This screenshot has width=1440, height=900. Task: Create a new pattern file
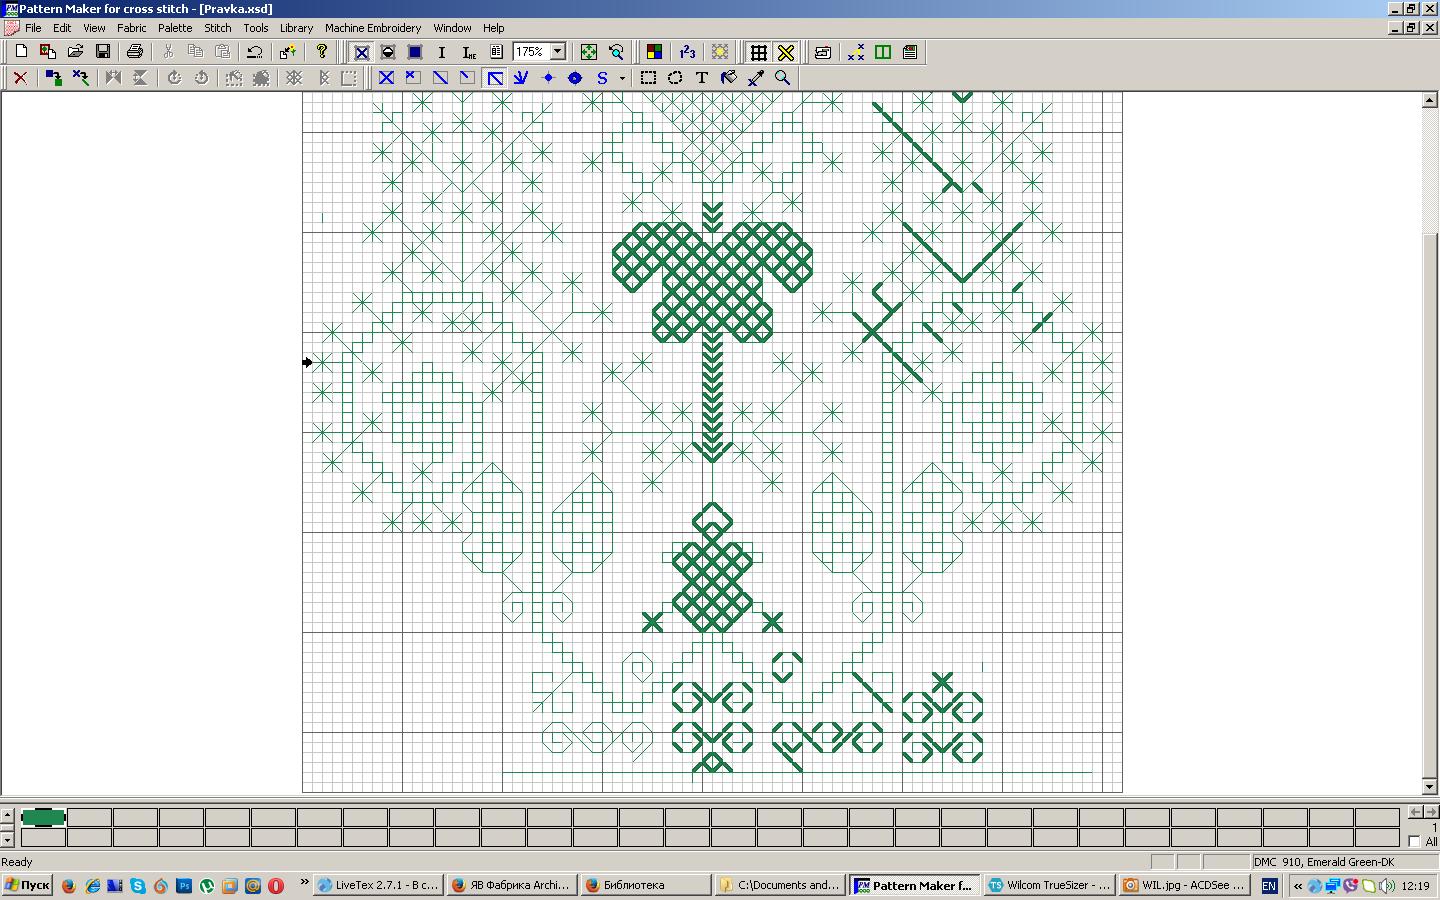point(21,52)
